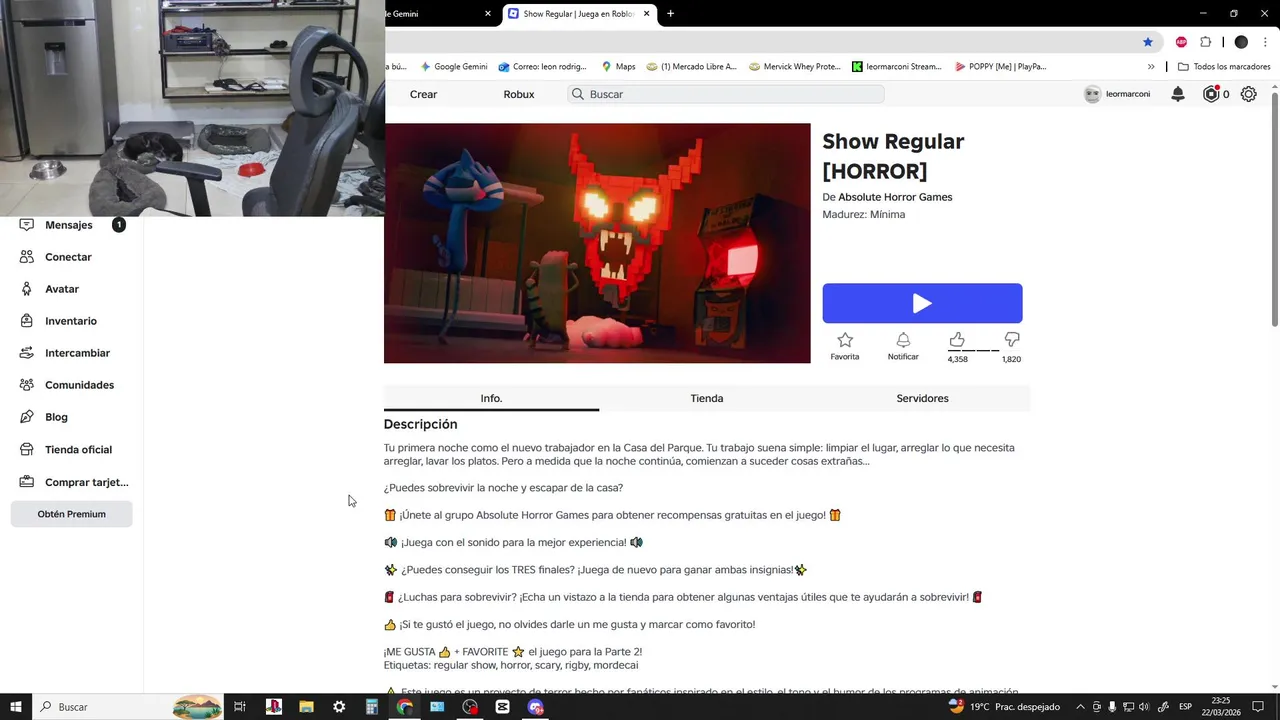
Task: Switch to the Gemini browser tab
Action: 435,14
